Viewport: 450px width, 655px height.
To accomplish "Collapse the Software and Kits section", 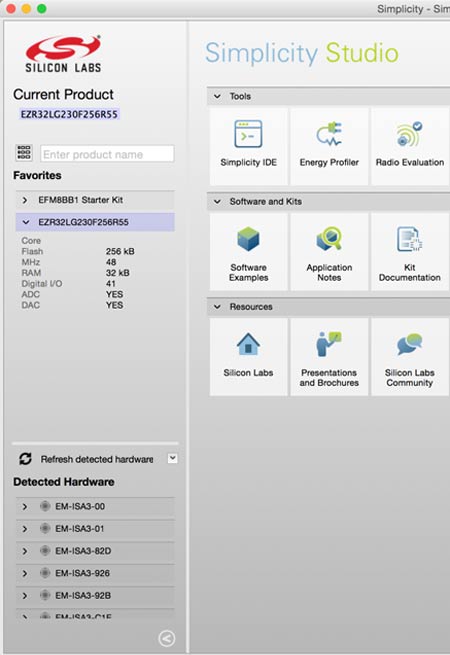I will click(x=217, y=201).
